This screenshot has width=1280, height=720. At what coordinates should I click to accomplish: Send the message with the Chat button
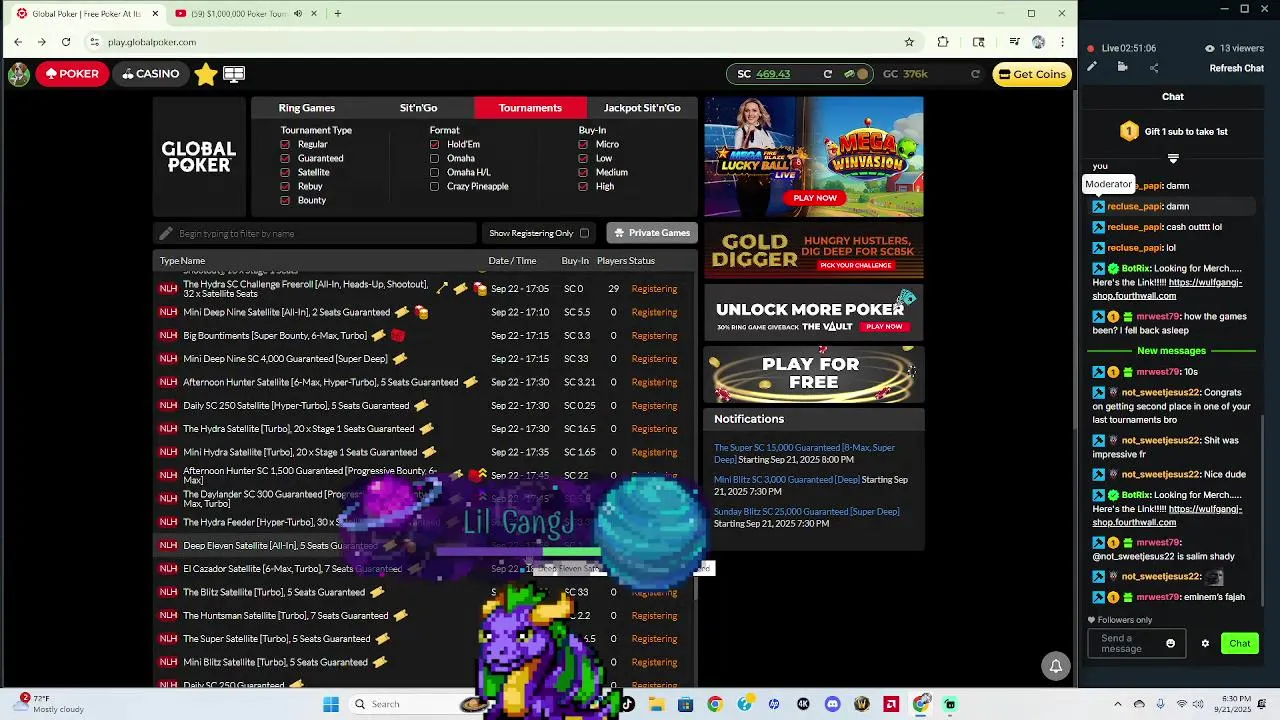pos(1240,644)
